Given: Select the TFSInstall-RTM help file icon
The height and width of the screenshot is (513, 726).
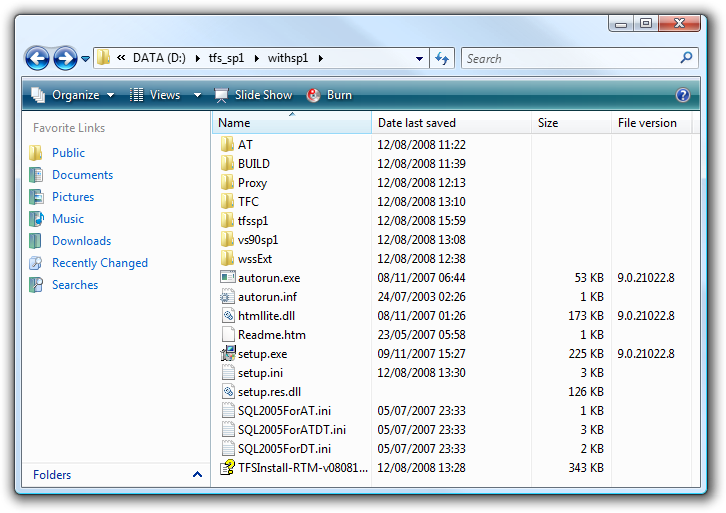Looking at the screenshot, I should coord(228,467).
